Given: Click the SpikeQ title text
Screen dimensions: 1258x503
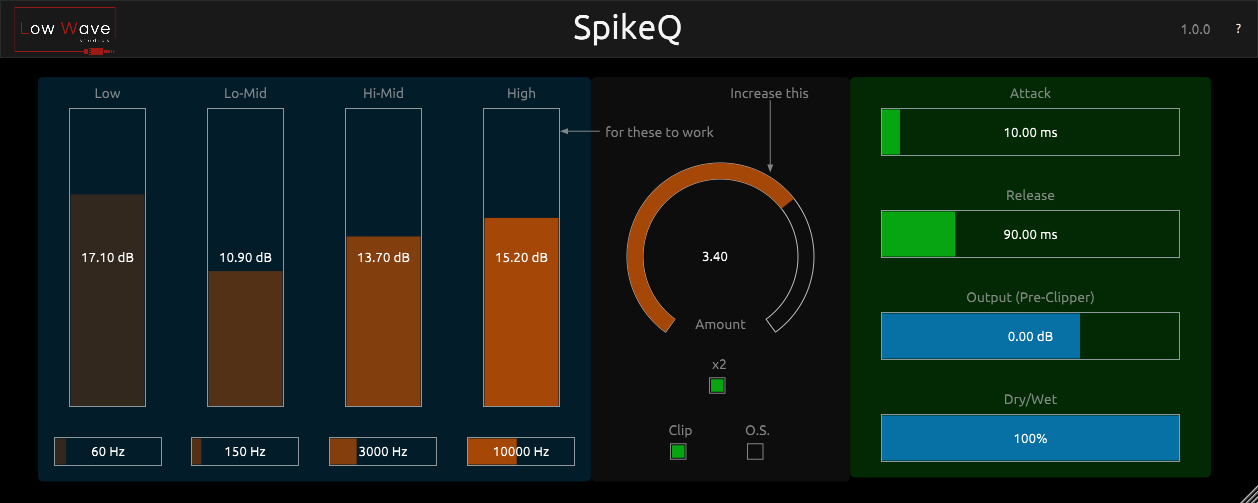Looking at the screenshot, I should pyautogui.click(x=628, y=29).
